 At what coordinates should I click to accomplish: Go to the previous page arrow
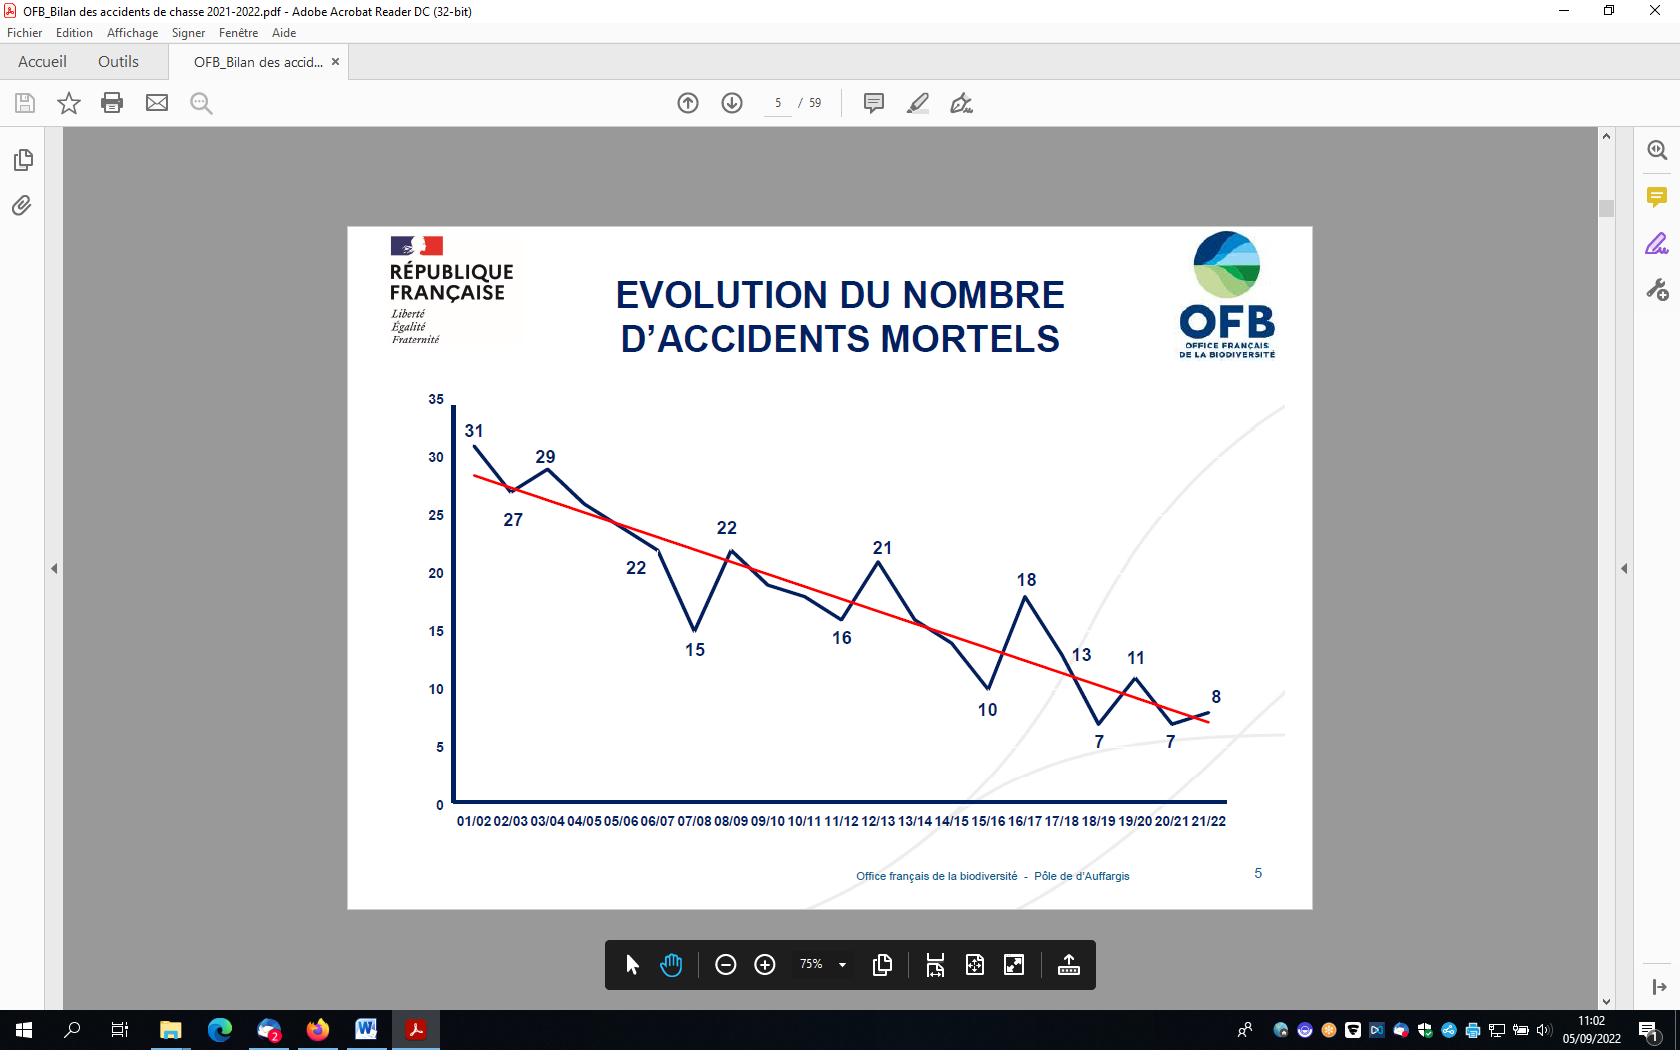click(688, 103)
